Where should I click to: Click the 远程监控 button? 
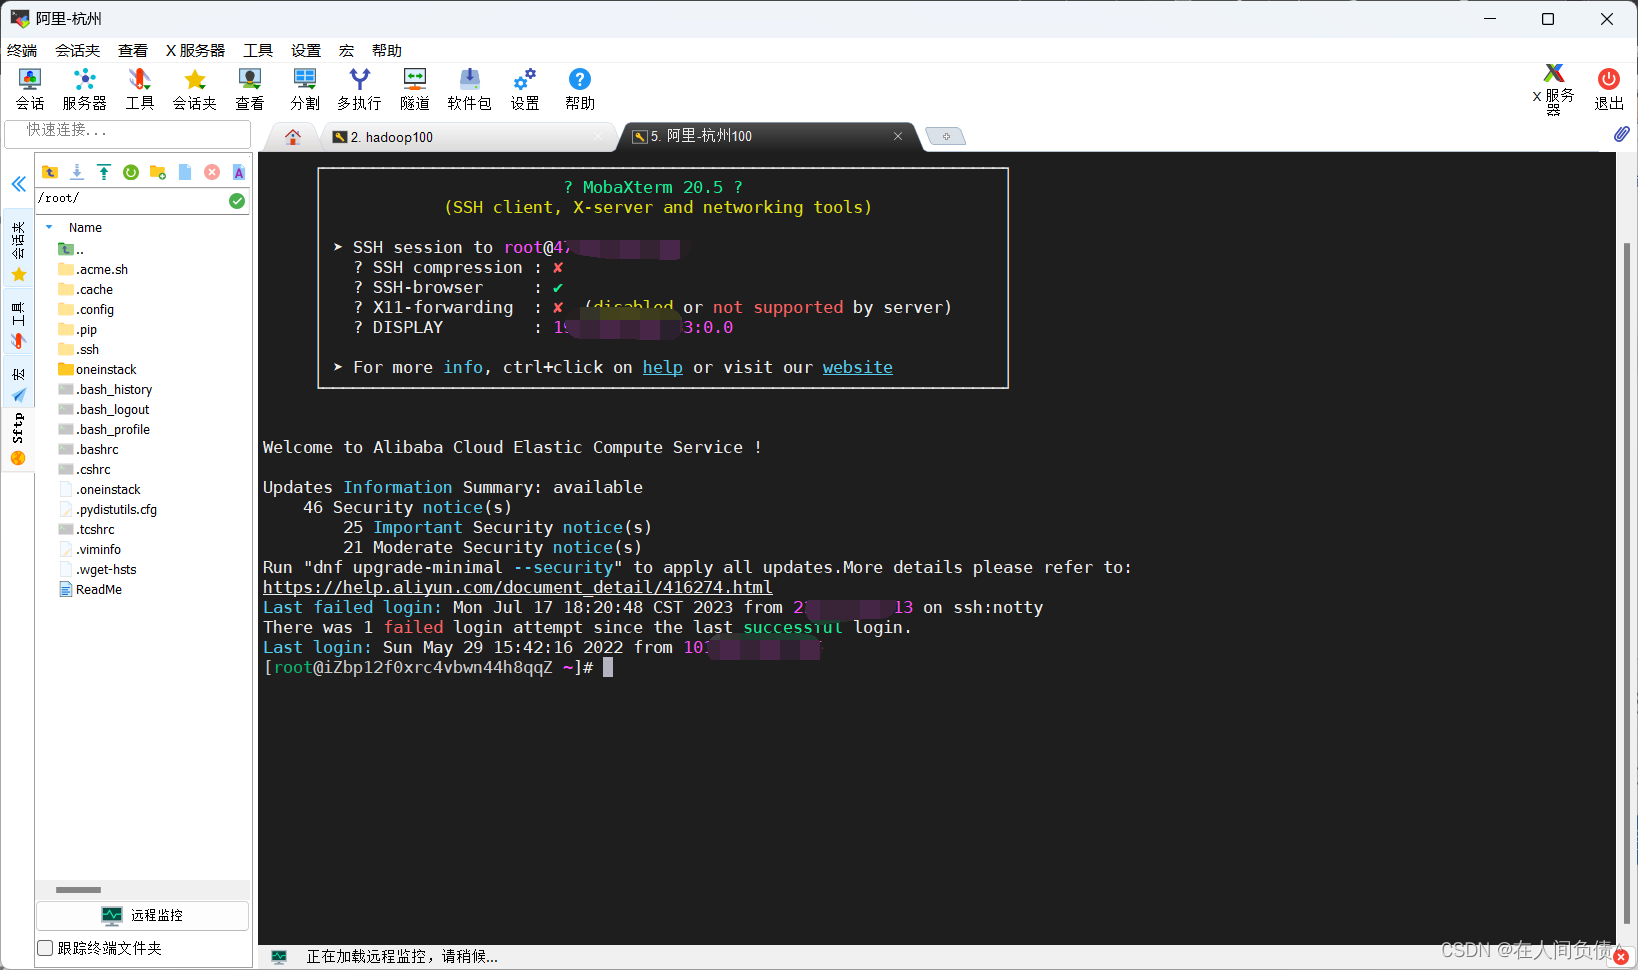142,915
